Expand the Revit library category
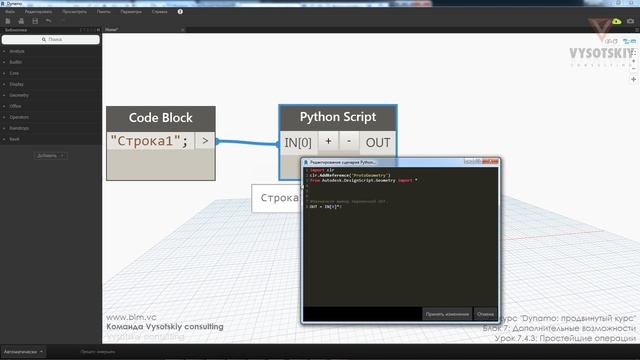 click(14, 139)
